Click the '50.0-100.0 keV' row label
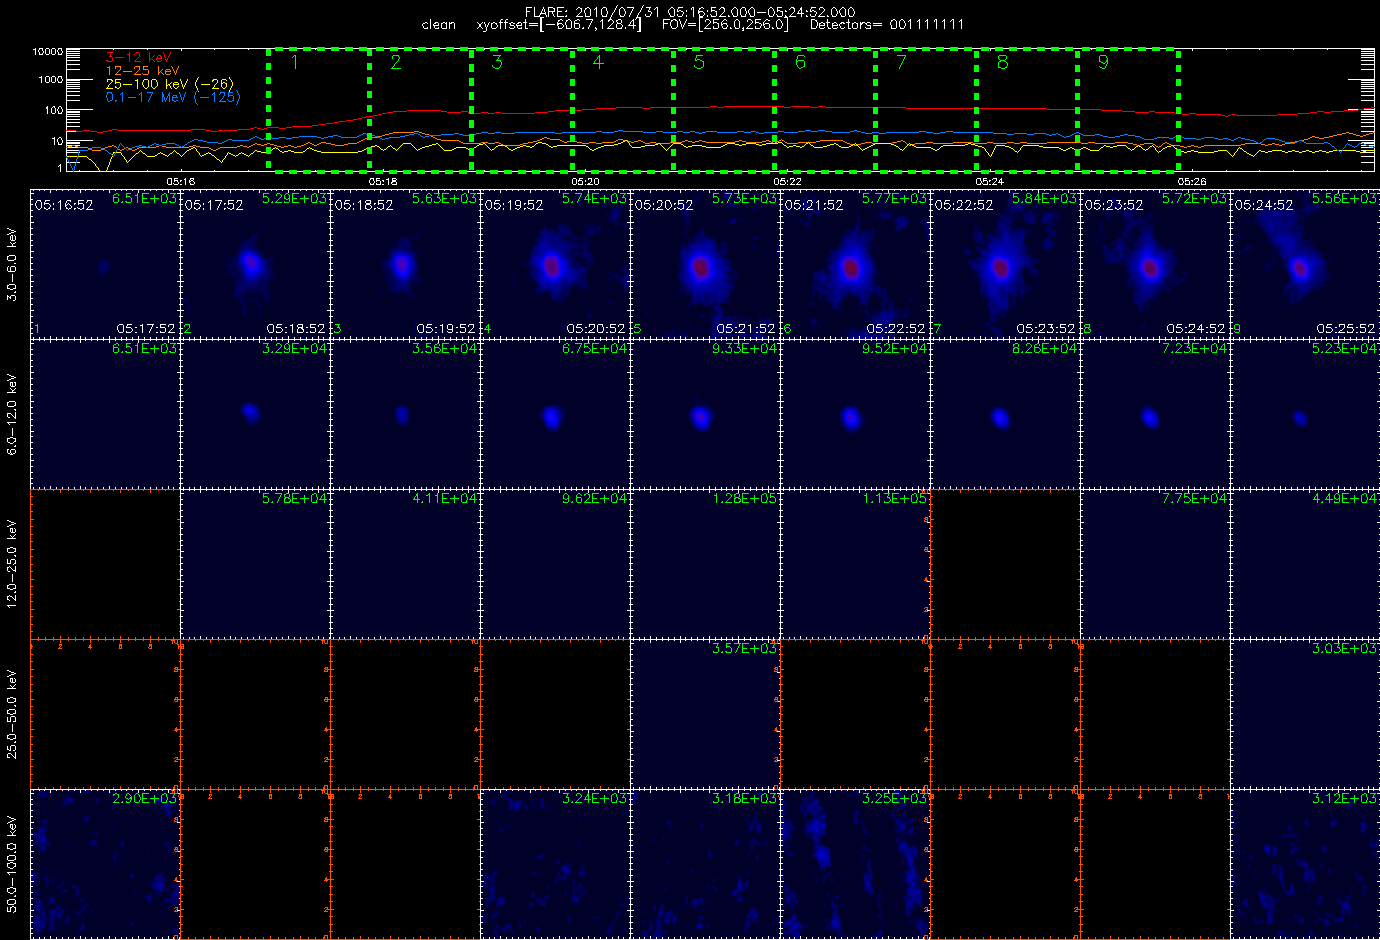The image size is (1380, 940). pos(12,864)
